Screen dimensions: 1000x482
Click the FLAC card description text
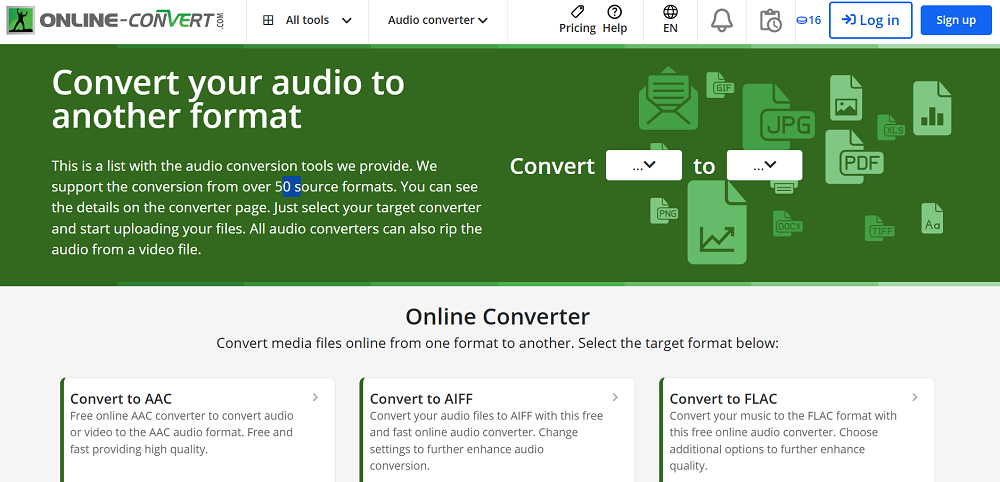[x=783, y=441]
